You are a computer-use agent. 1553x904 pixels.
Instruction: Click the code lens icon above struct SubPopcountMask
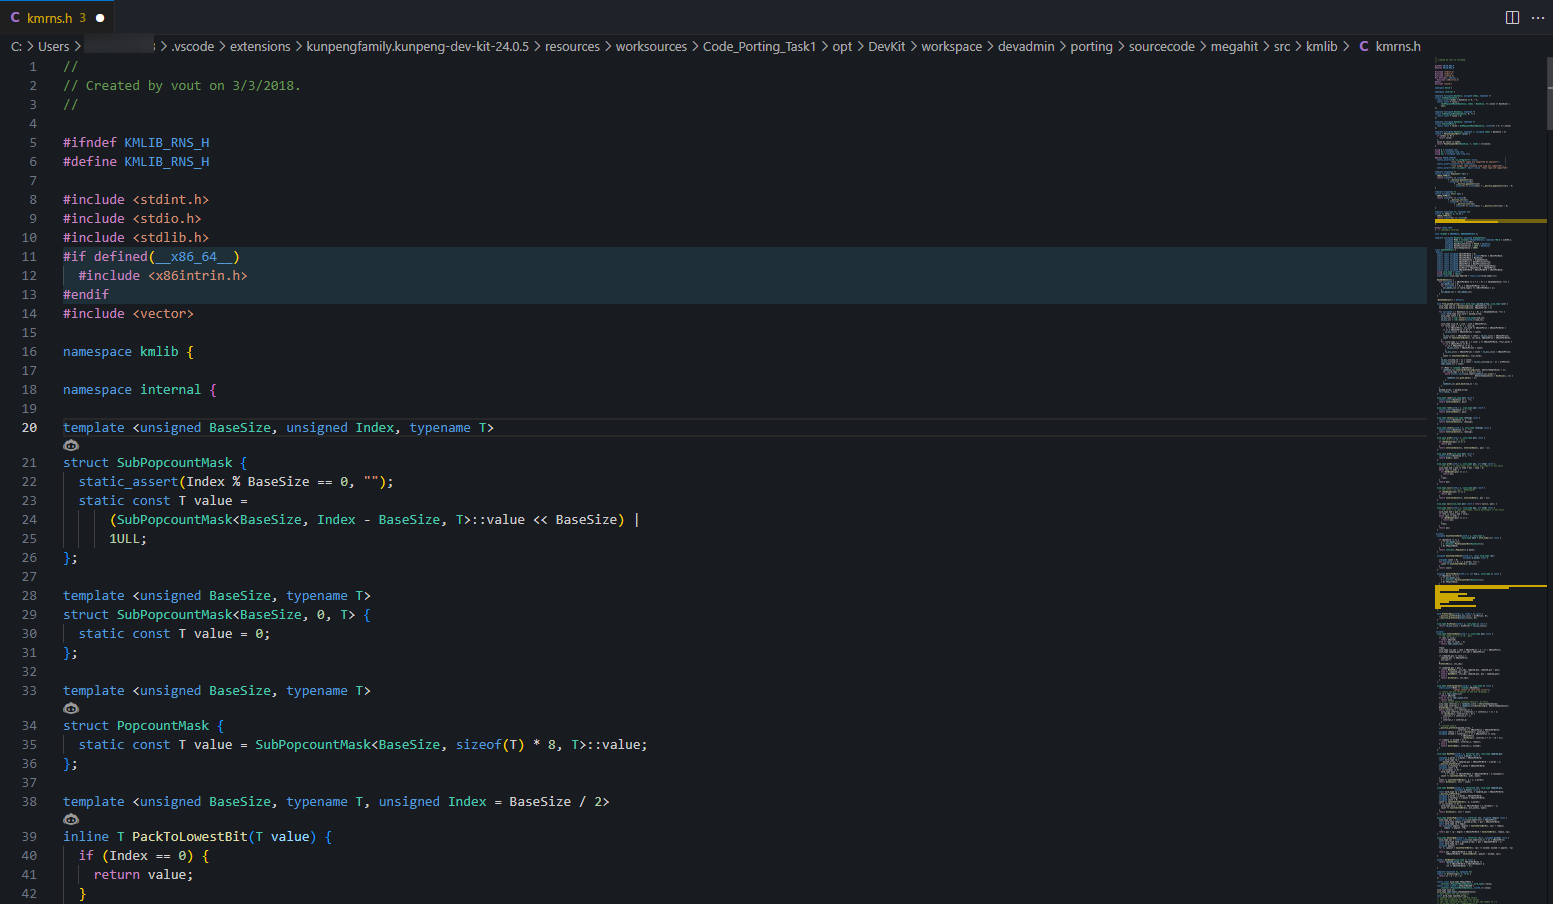pos(71,445)
